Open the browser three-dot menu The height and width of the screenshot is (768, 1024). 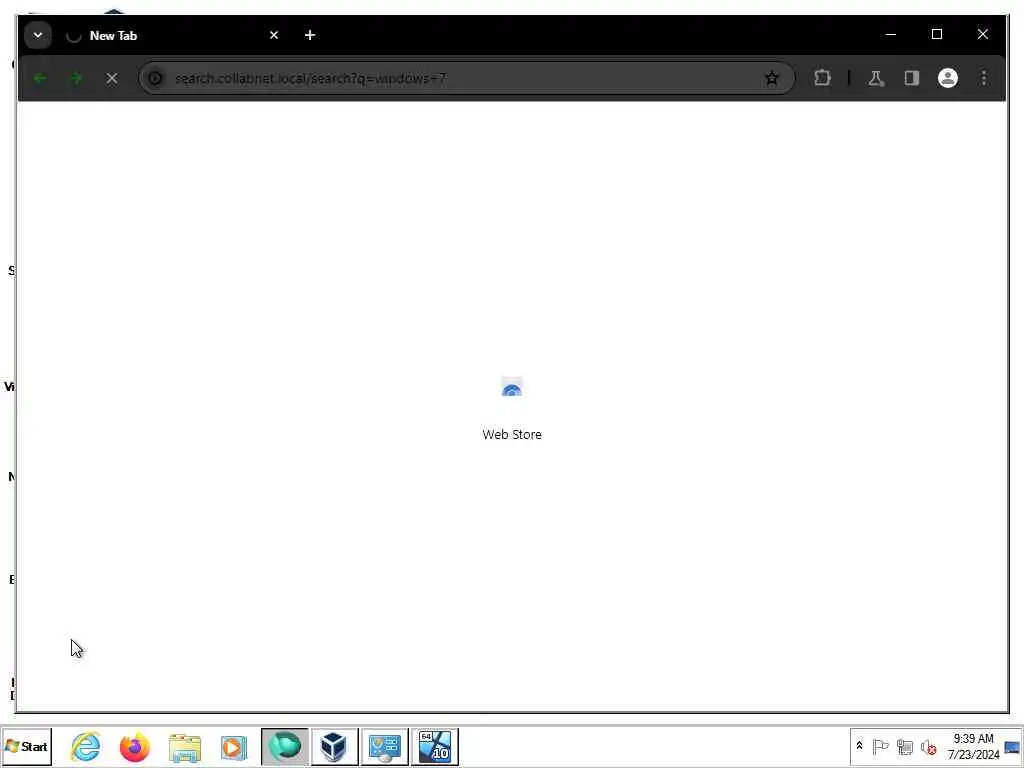pos(984,78)
